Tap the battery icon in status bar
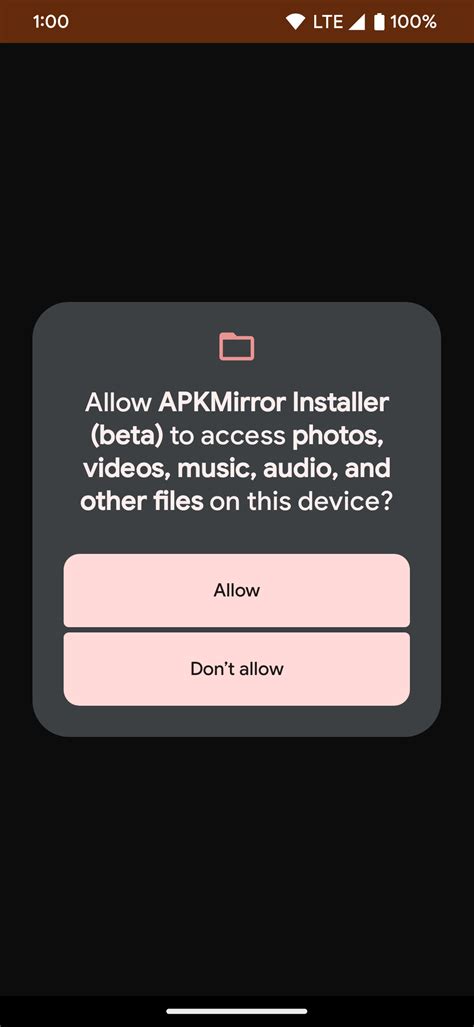Viewport: 474px width, 1027px height. [x=379, y=22]
